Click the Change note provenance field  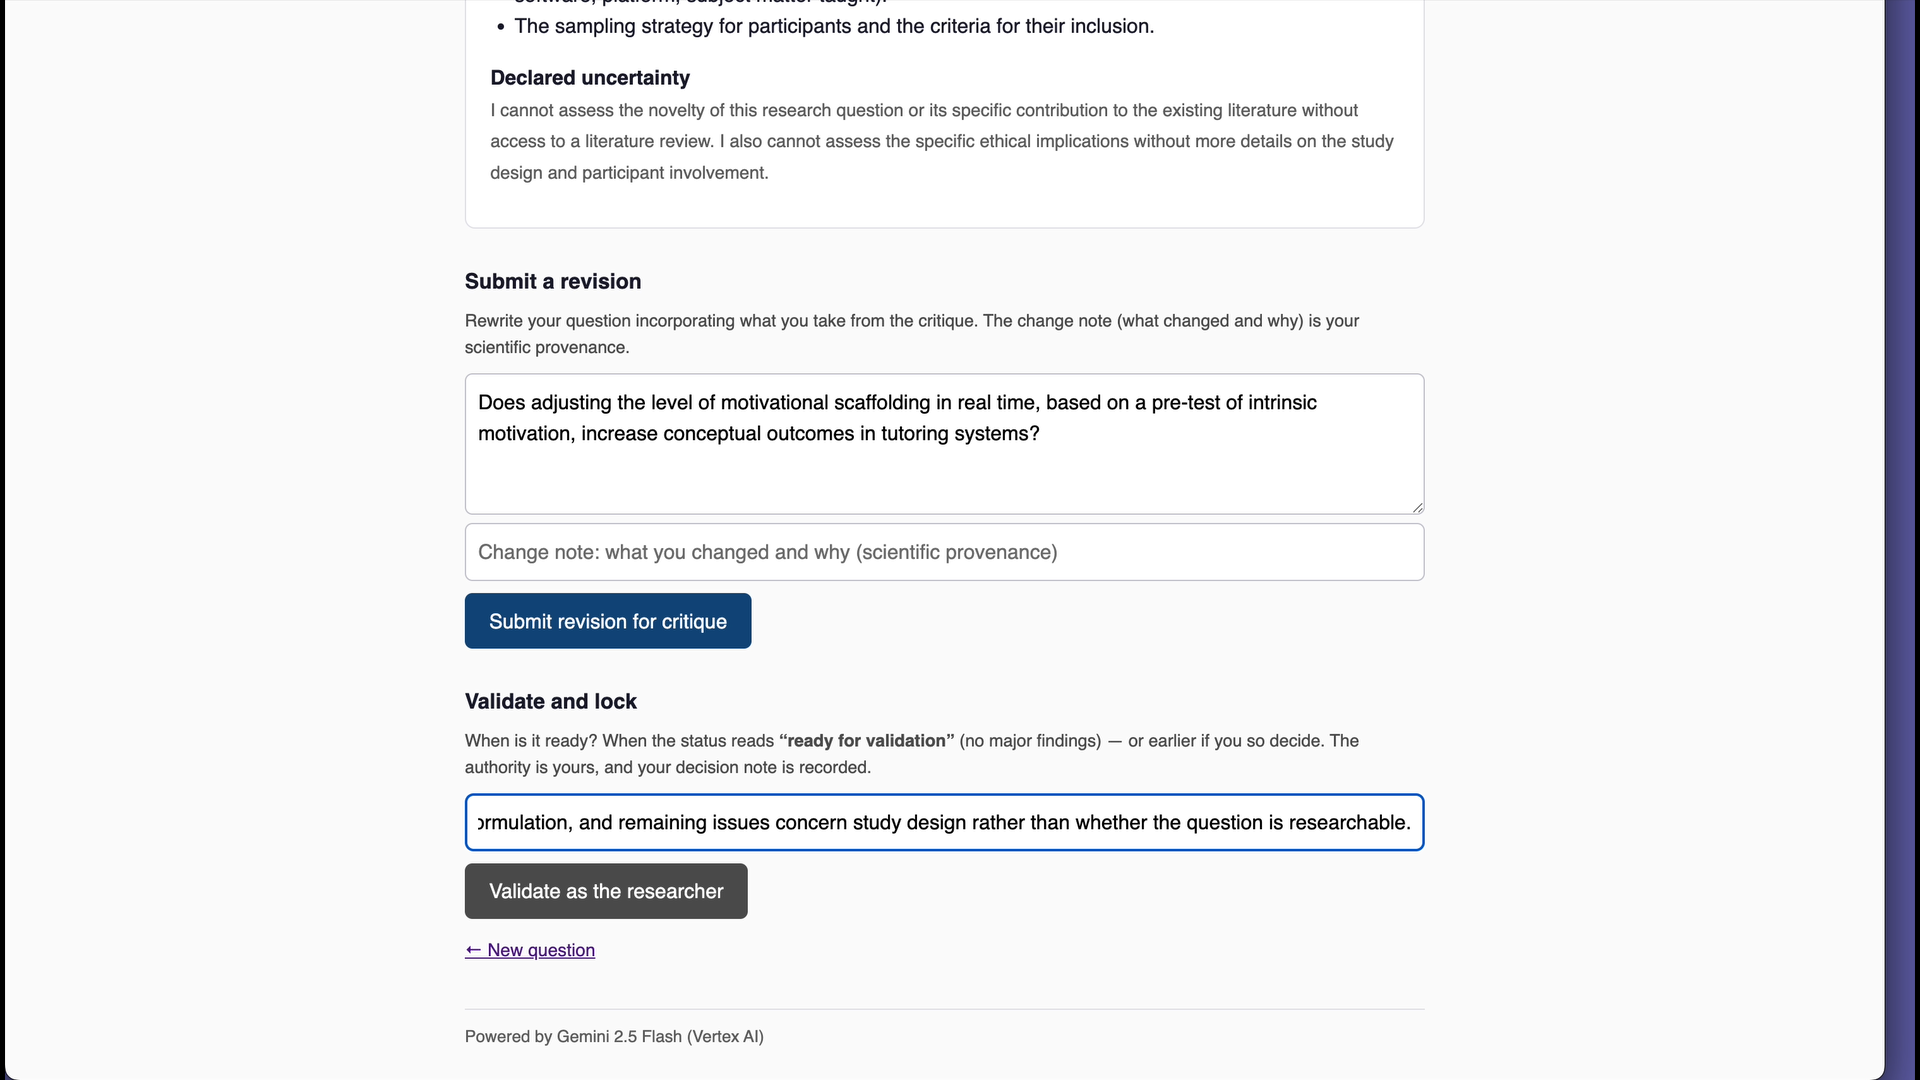pyautogui.click(x=944, y=552)
